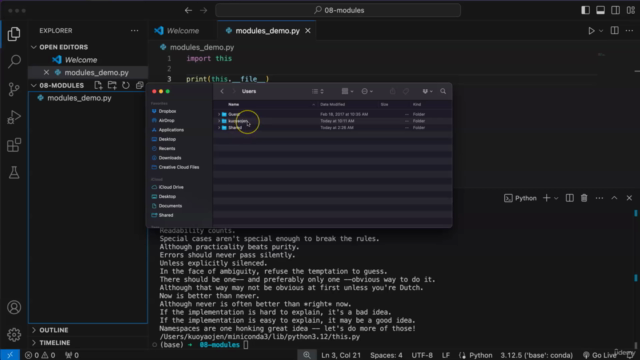Go forward with the title bar arrow

point(203,10)
